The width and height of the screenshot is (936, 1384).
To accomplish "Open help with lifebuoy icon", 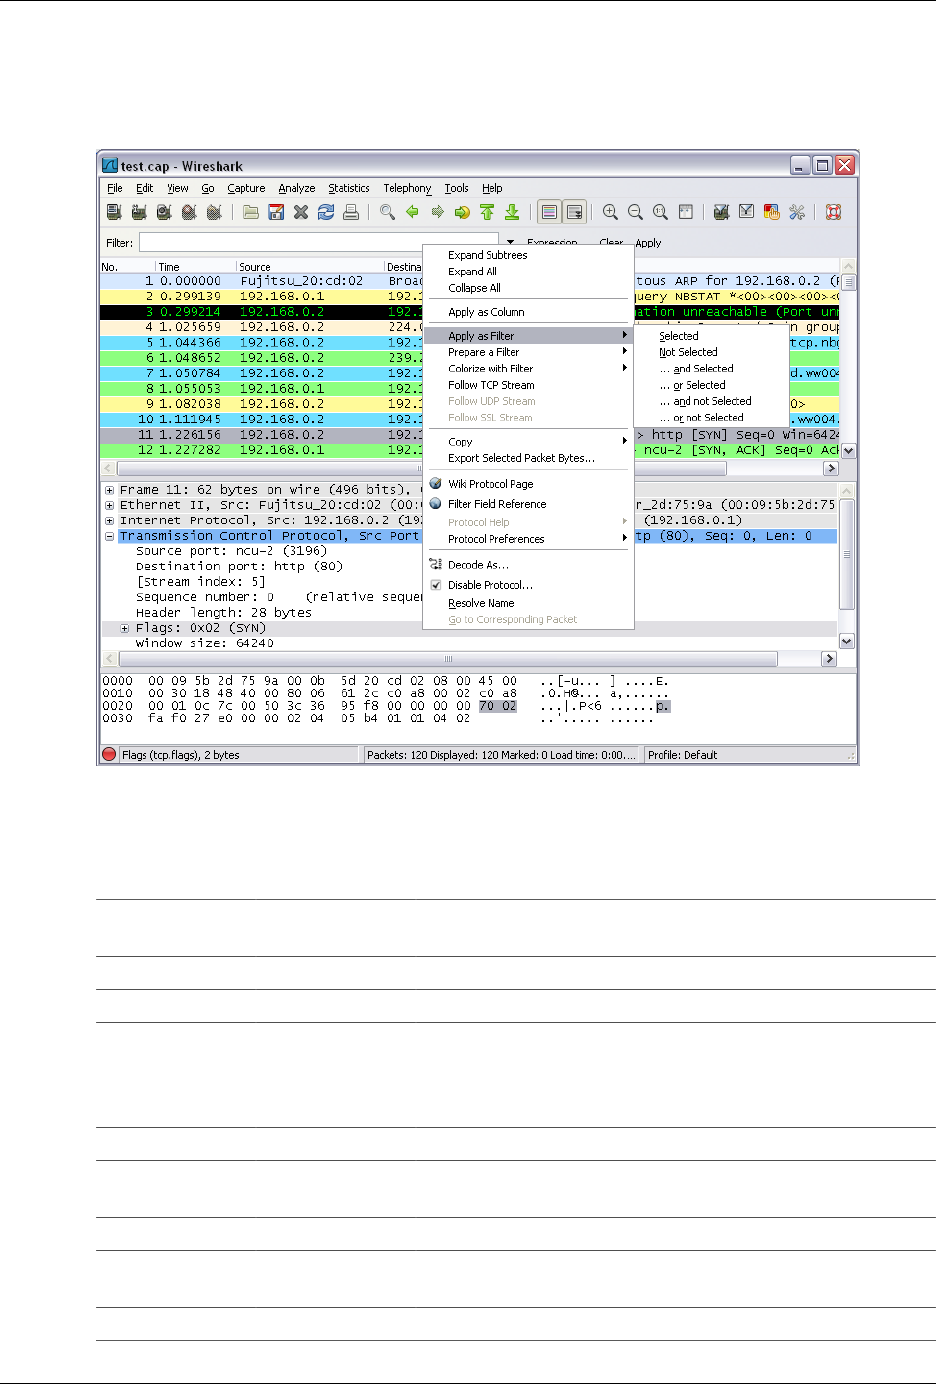I will pos(833,212).
